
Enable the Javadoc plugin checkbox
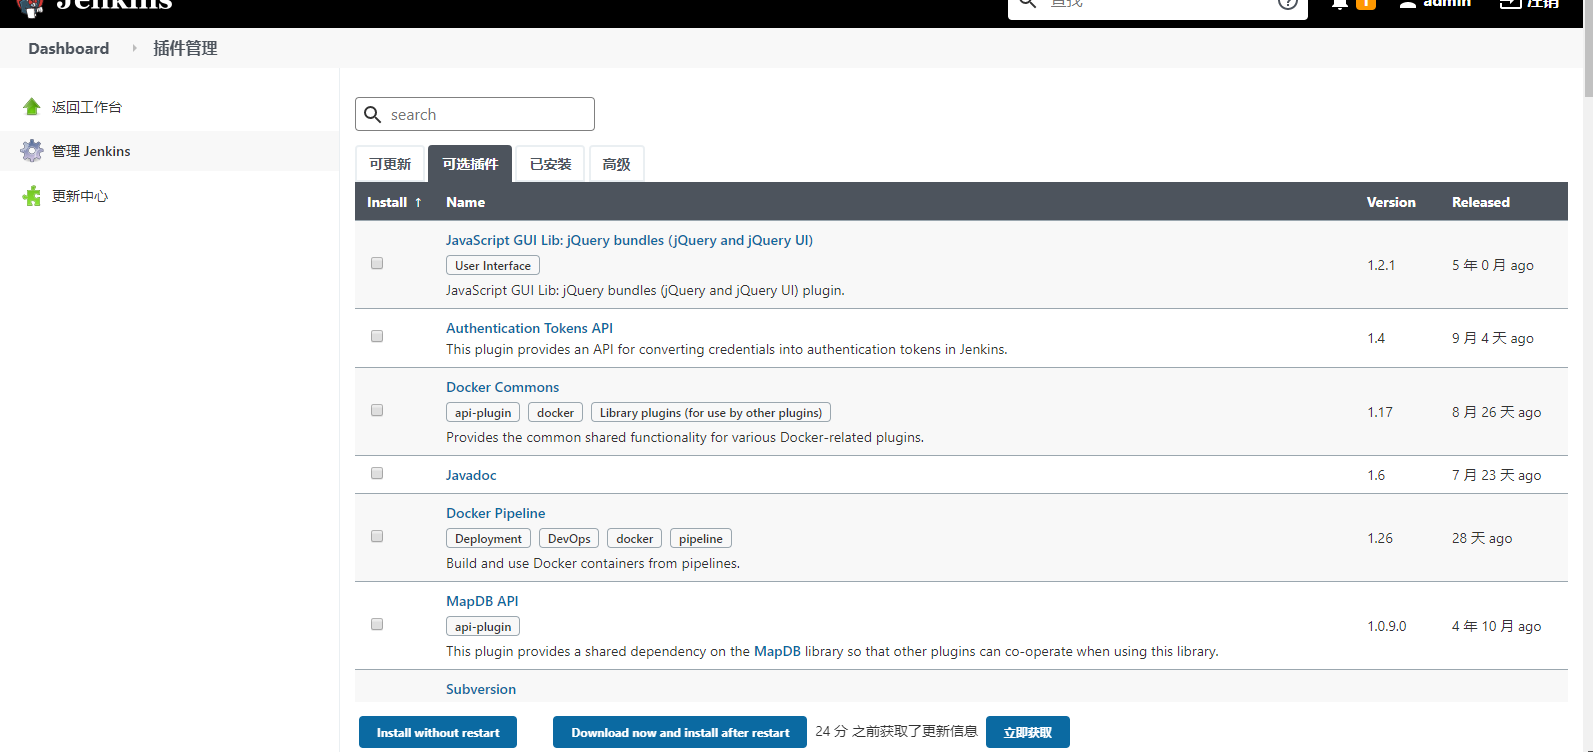pyautogui.click(x=377, y=474)
